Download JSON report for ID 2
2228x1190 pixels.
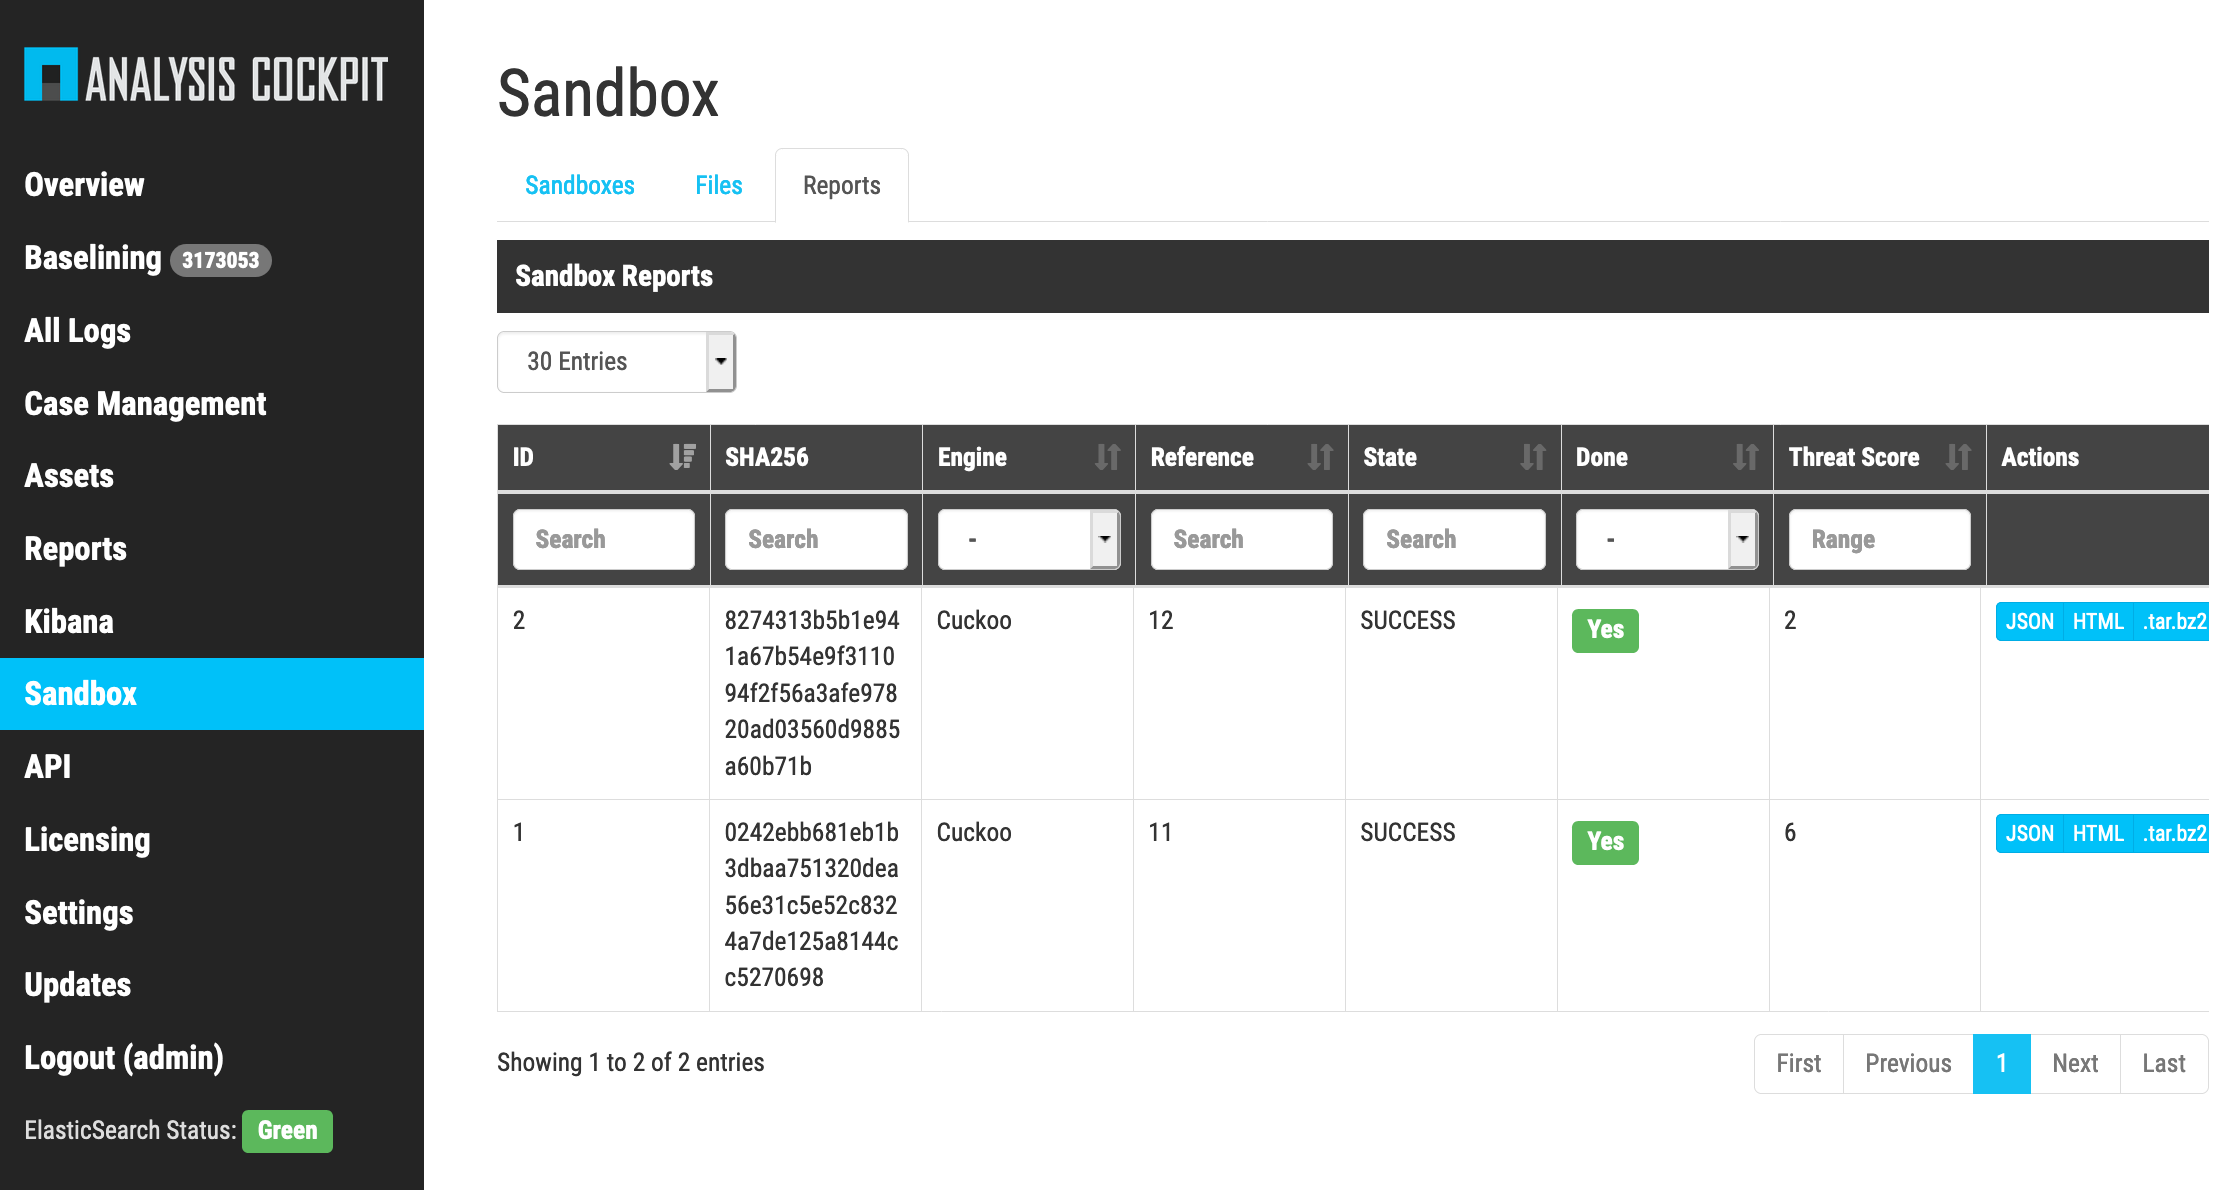2029,622
